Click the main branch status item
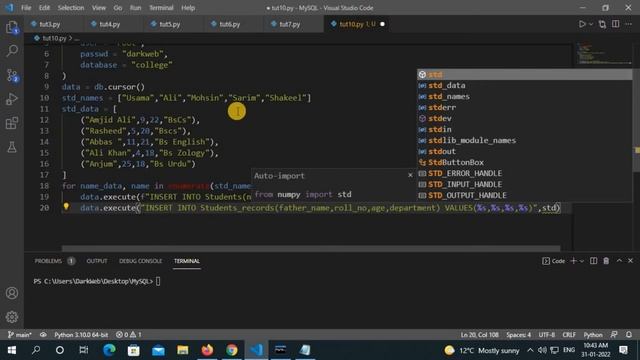This screenshot has width=640, height=360. 20,335
